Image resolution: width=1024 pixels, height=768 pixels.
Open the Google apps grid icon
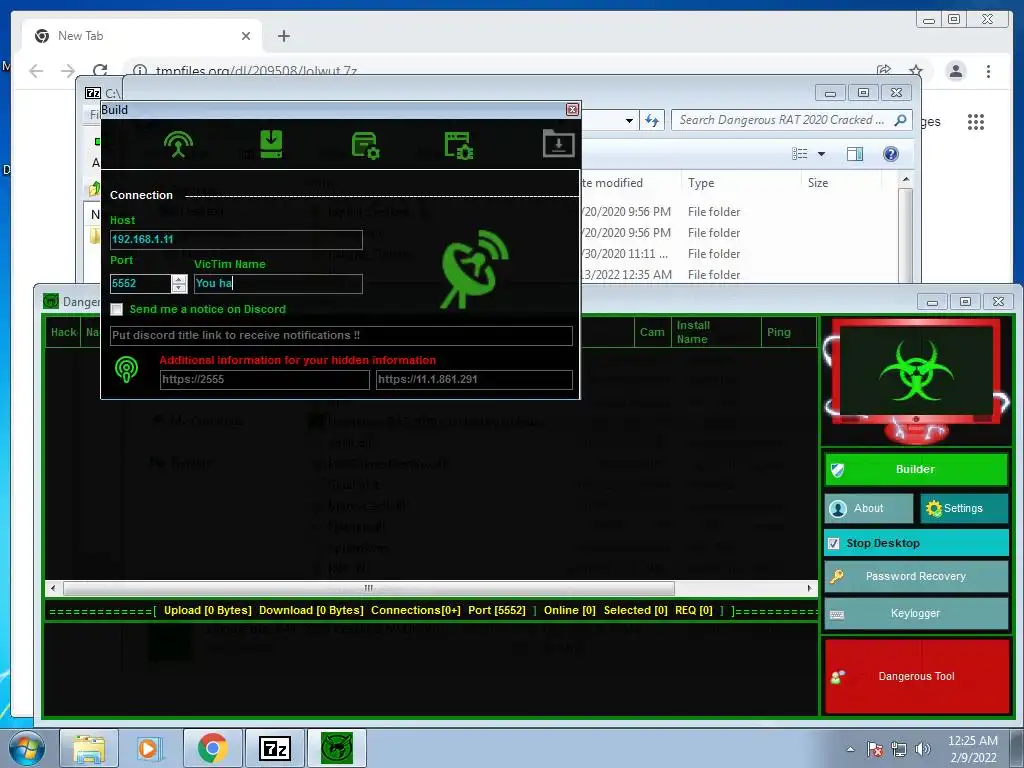click(x=976, y=121)
